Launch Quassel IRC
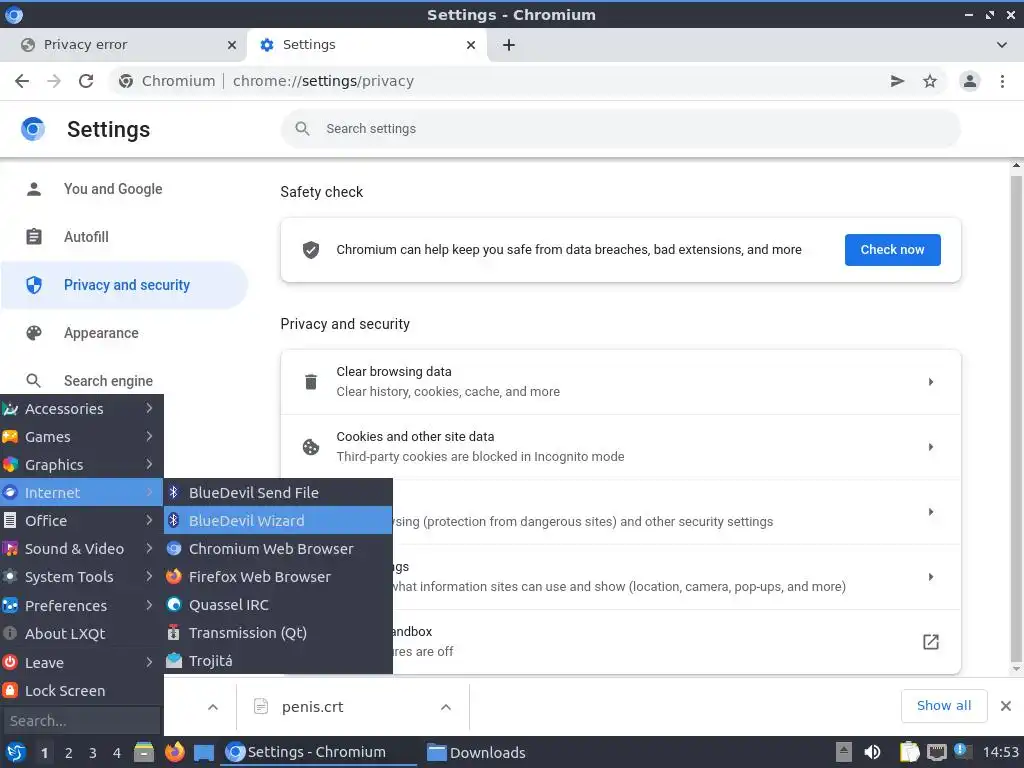 pyautogui.click(x=278, y=605)
